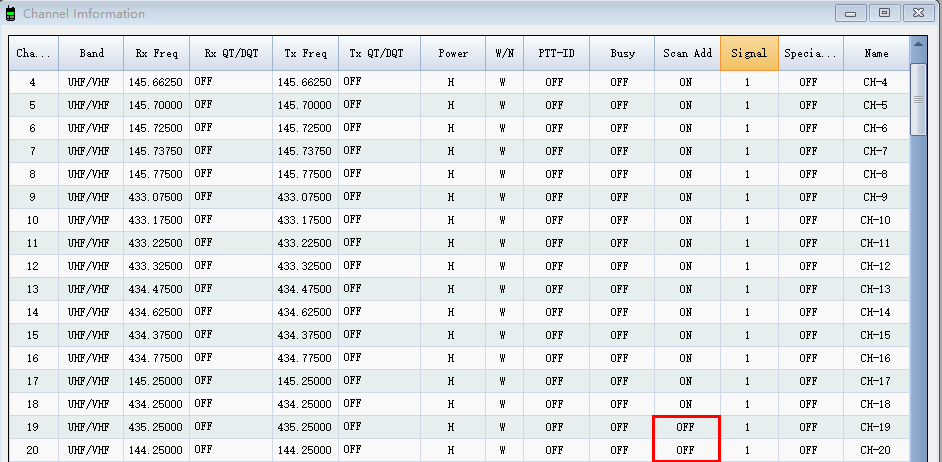
Task: Click the truncated Specia... column header
Action: pos(811,53)
